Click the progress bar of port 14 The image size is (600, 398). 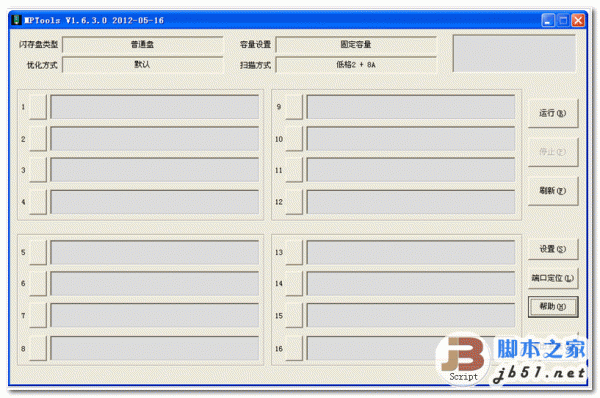(x=411, y=284)
